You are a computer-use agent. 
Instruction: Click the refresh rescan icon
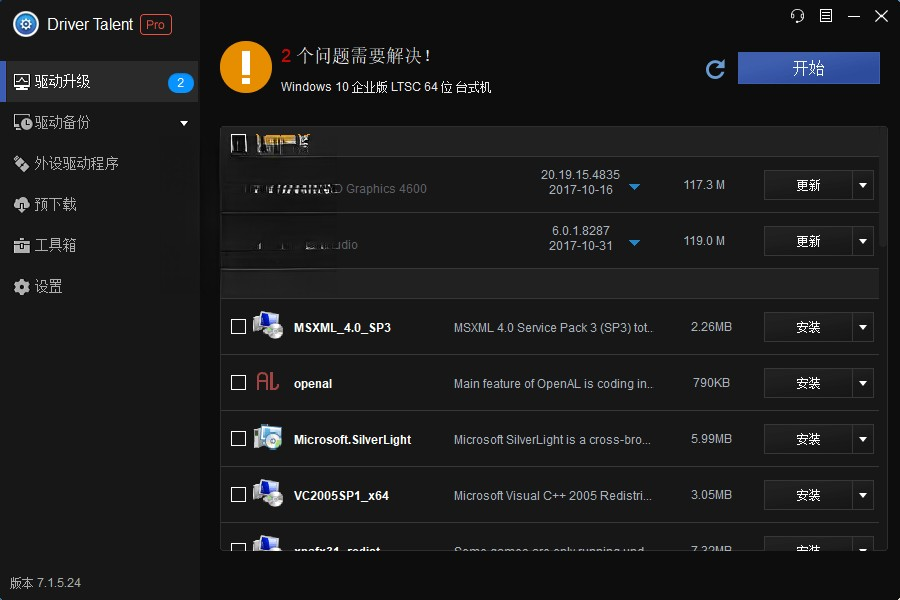[715, 69]
